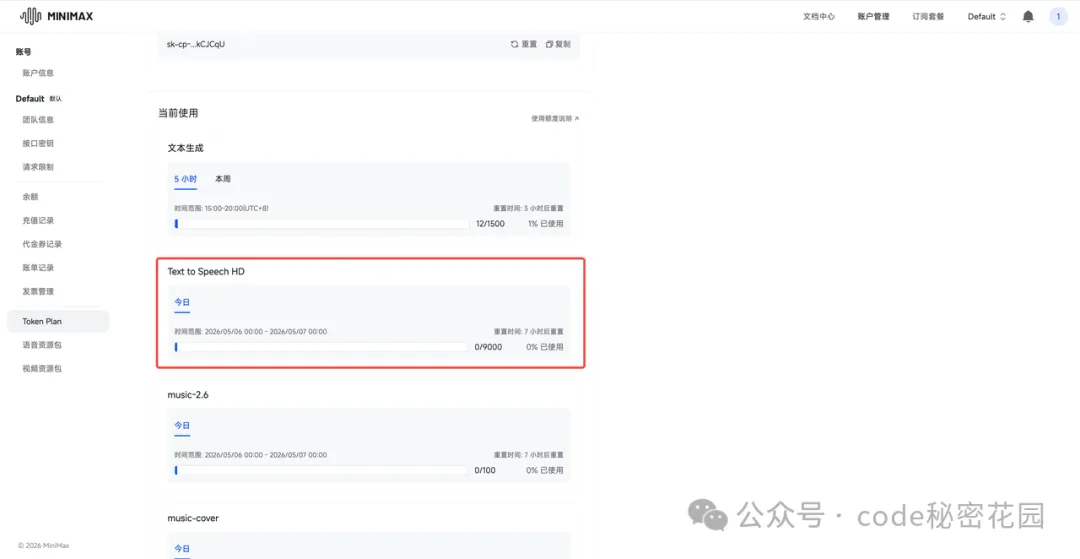
Task: Select 接口密钥 in sidebar
Action: coord(38,144)
